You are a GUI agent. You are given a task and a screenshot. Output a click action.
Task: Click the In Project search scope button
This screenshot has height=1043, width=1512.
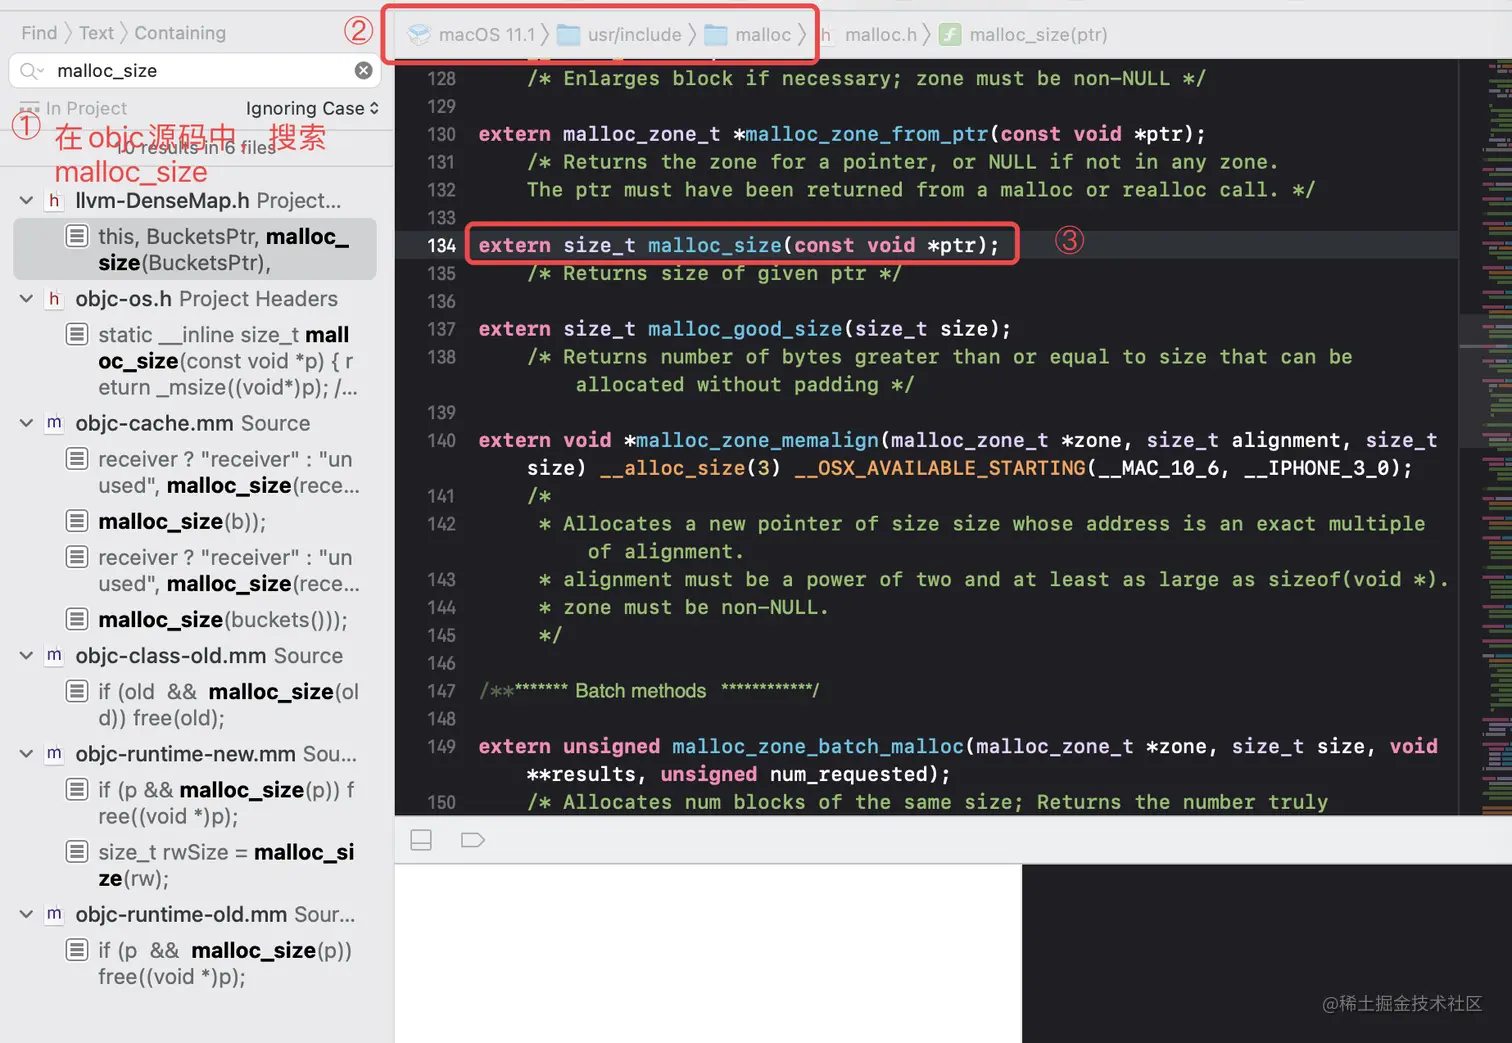(74, 108)
